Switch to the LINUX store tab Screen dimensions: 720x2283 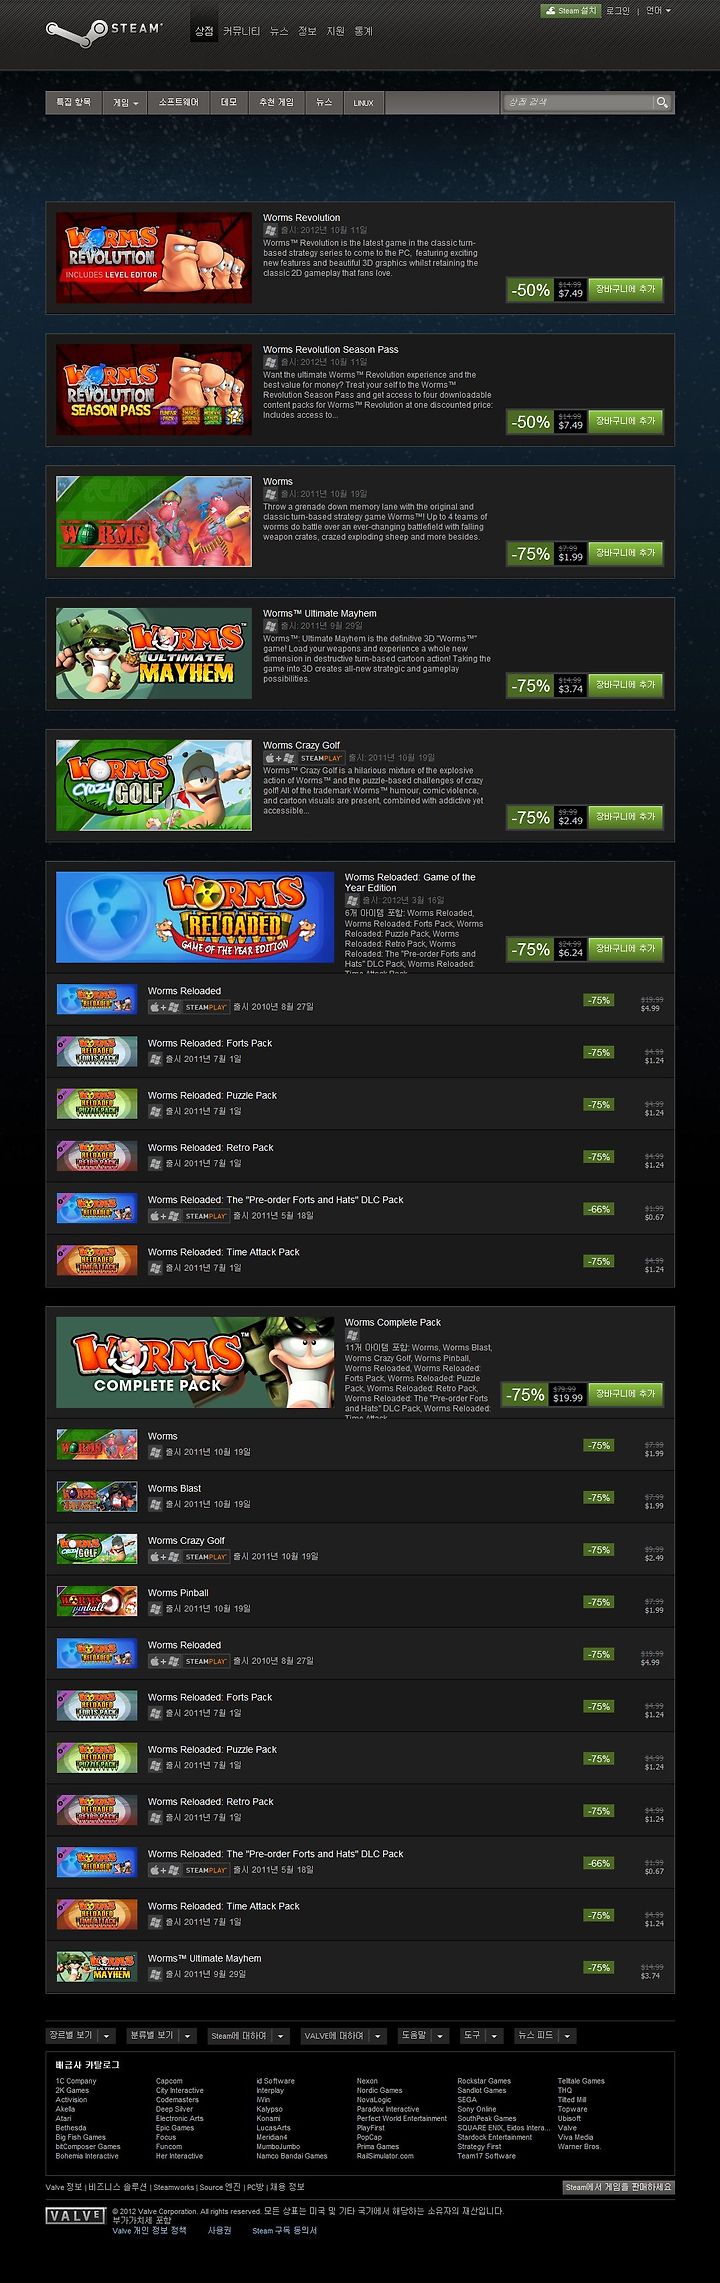[x=363, y=102]
